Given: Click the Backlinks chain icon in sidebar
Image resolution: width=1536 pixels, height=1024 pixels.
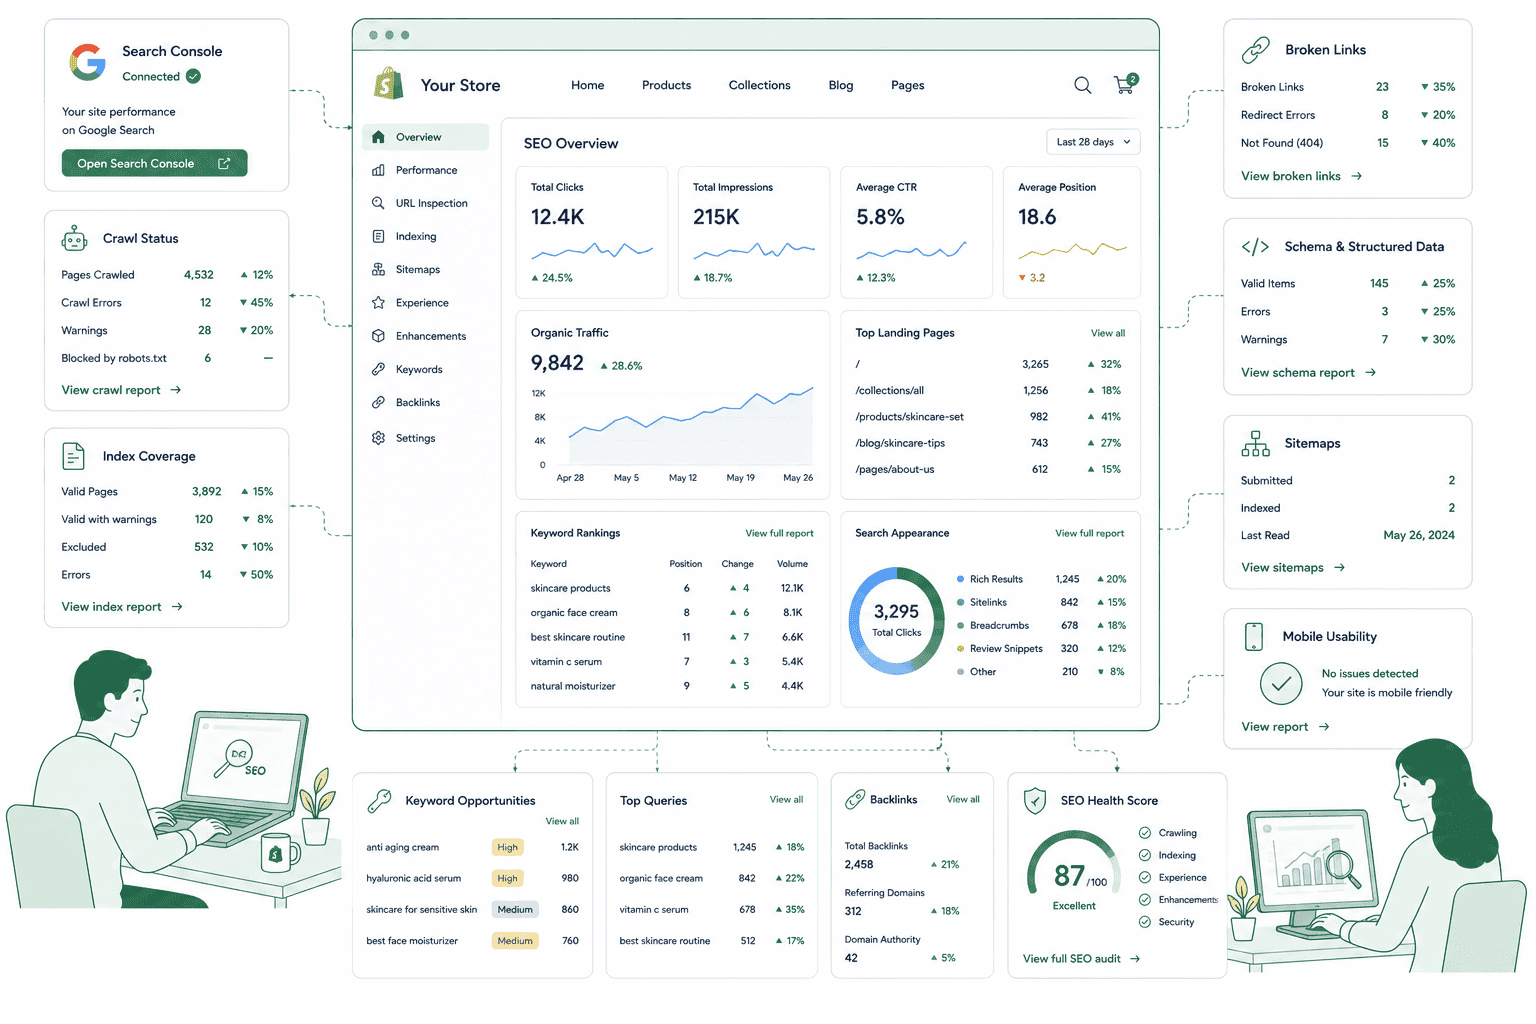Looking at the screenshot, I should [378, 402].
